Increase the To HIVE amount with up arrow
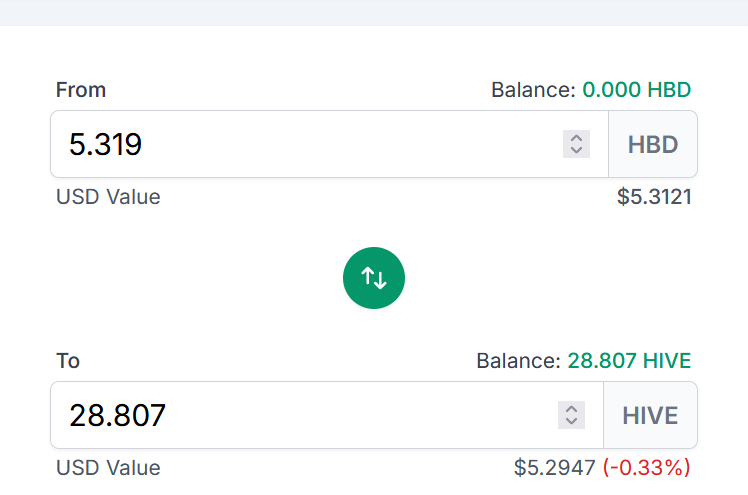Image resolution: width=748 pixels, height=495 pixels. tap(571, 409)
